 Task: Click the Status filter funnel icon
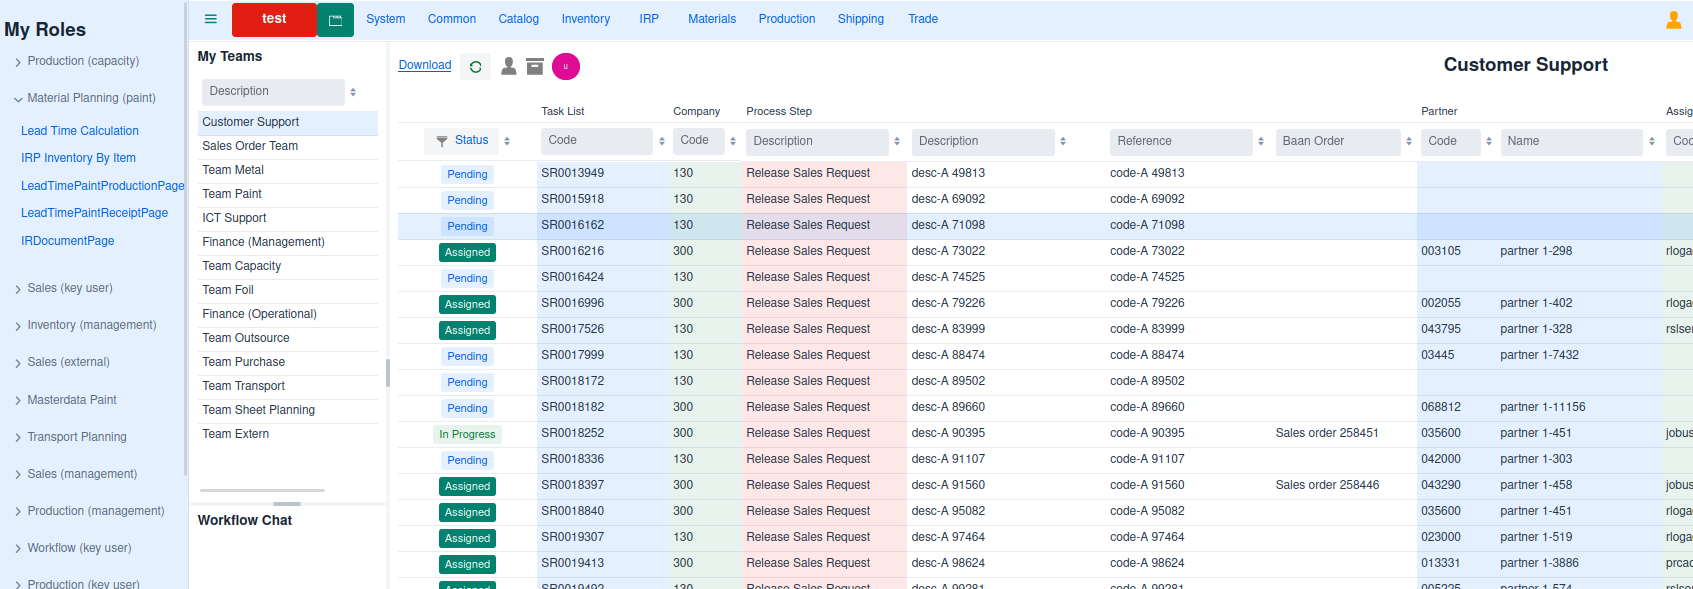click(x=442, y=141)
